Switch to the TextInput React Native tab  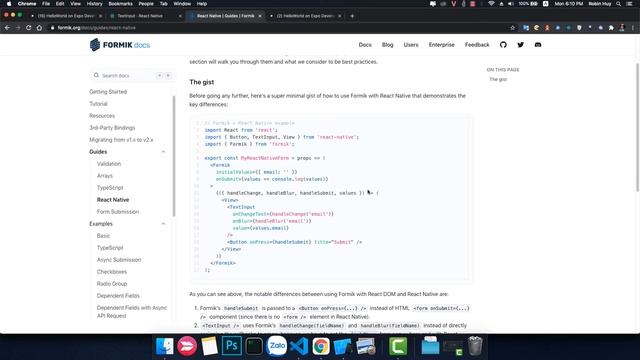click(x=145, y=16)
